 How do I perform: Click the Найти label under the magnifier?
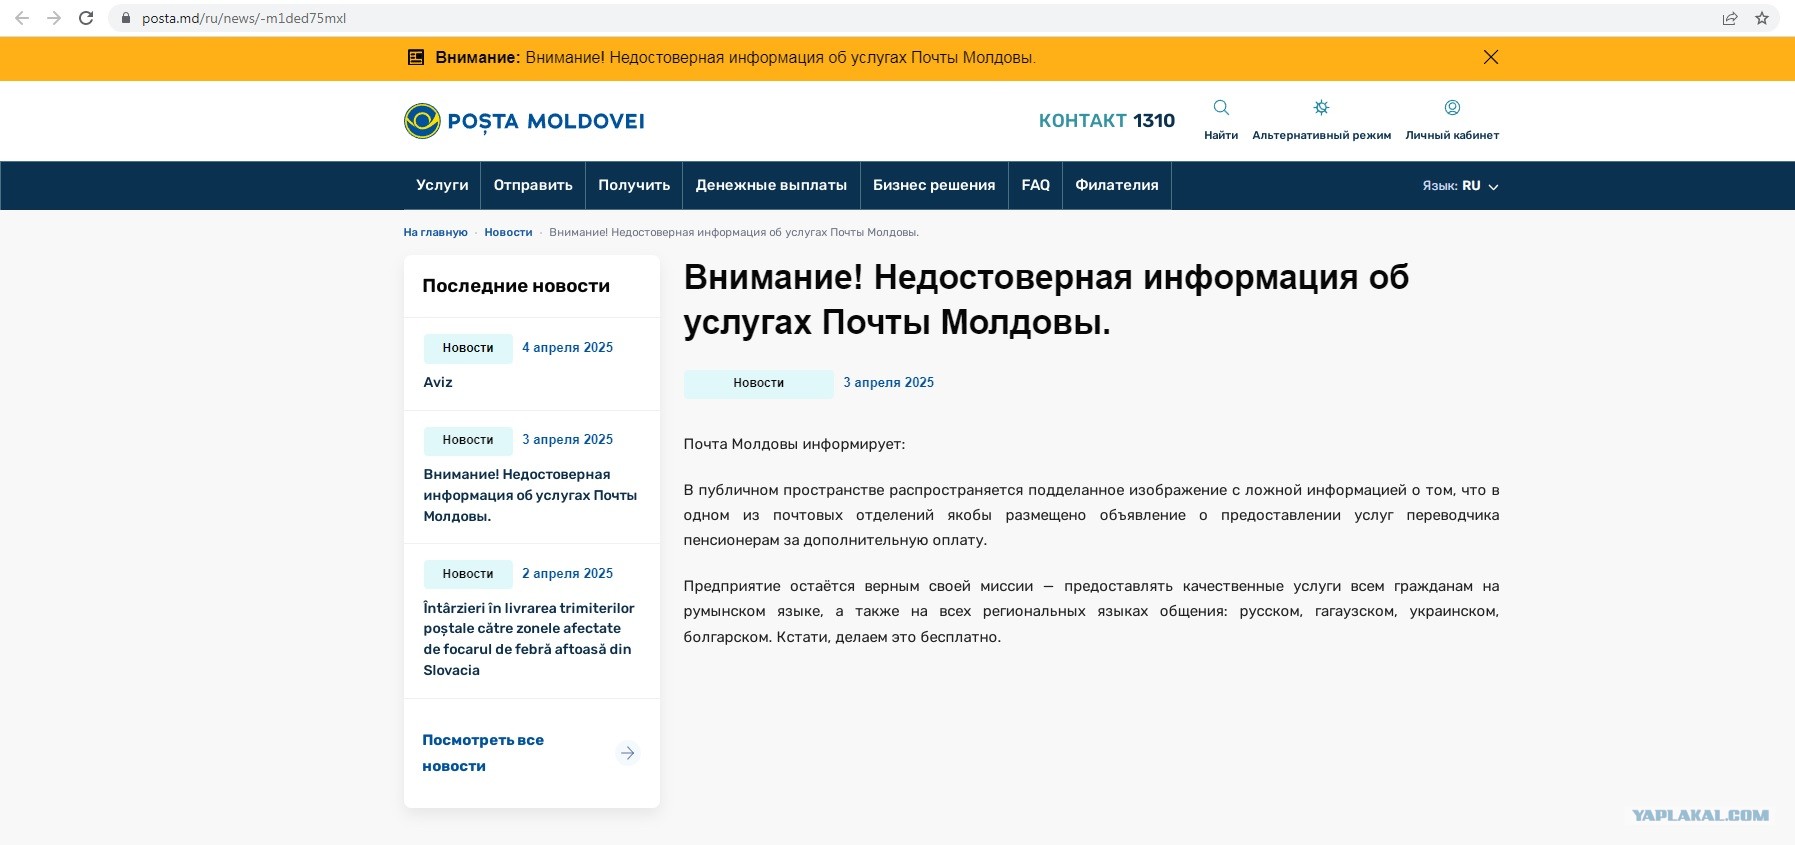[1221, 135]
